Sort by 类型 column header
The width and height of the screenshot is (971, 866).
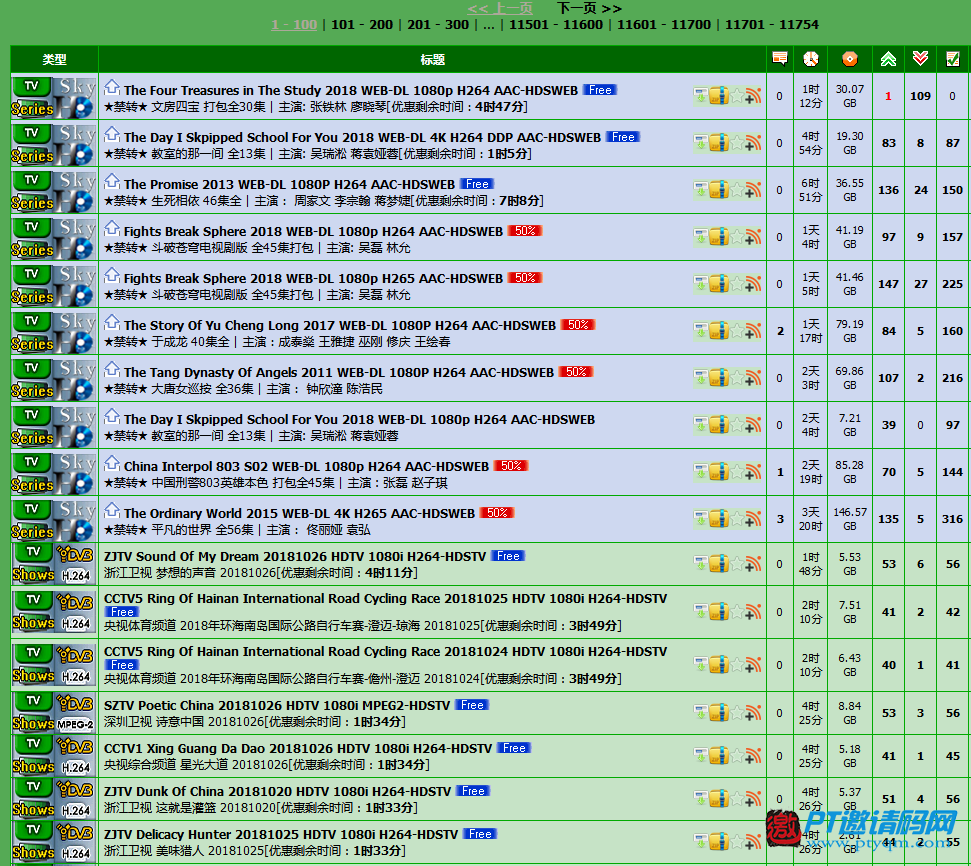coord(54,59)
